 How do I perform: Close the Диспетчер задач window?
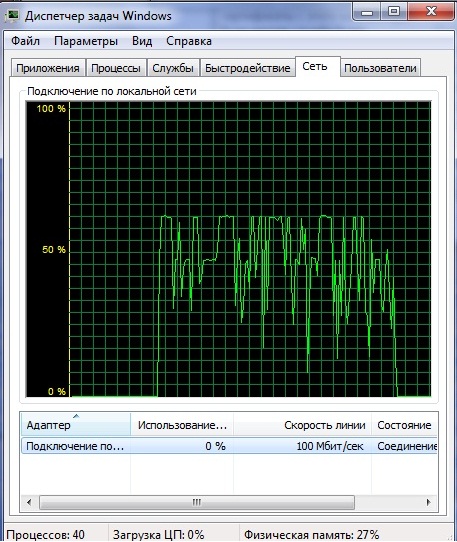(431, 12)
